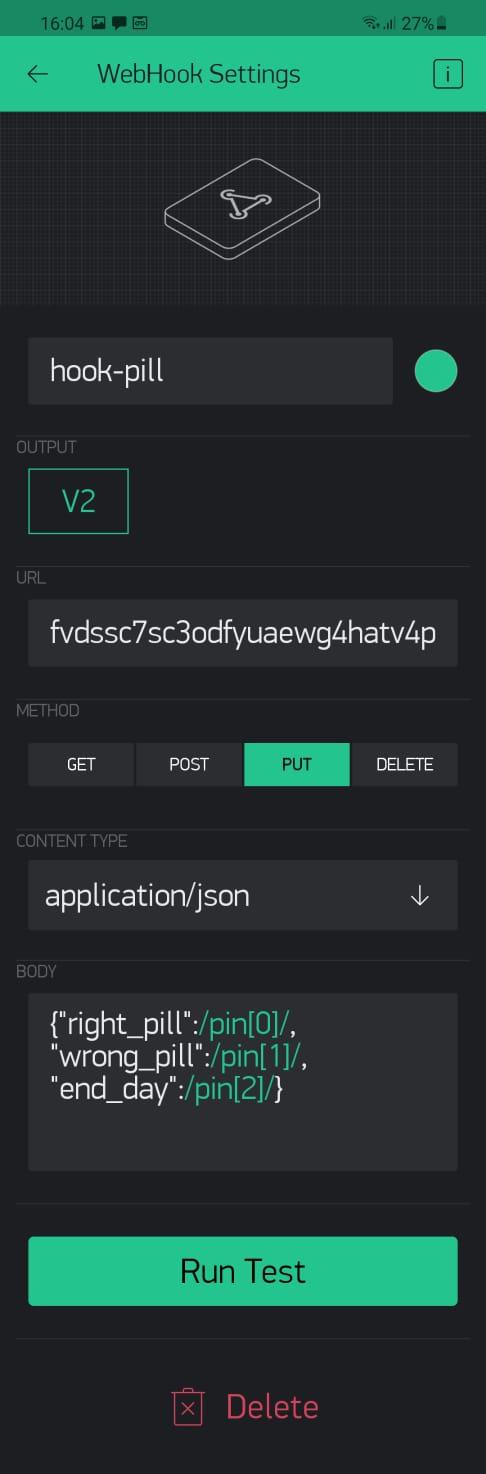Expand content type via down arrow

420,896
